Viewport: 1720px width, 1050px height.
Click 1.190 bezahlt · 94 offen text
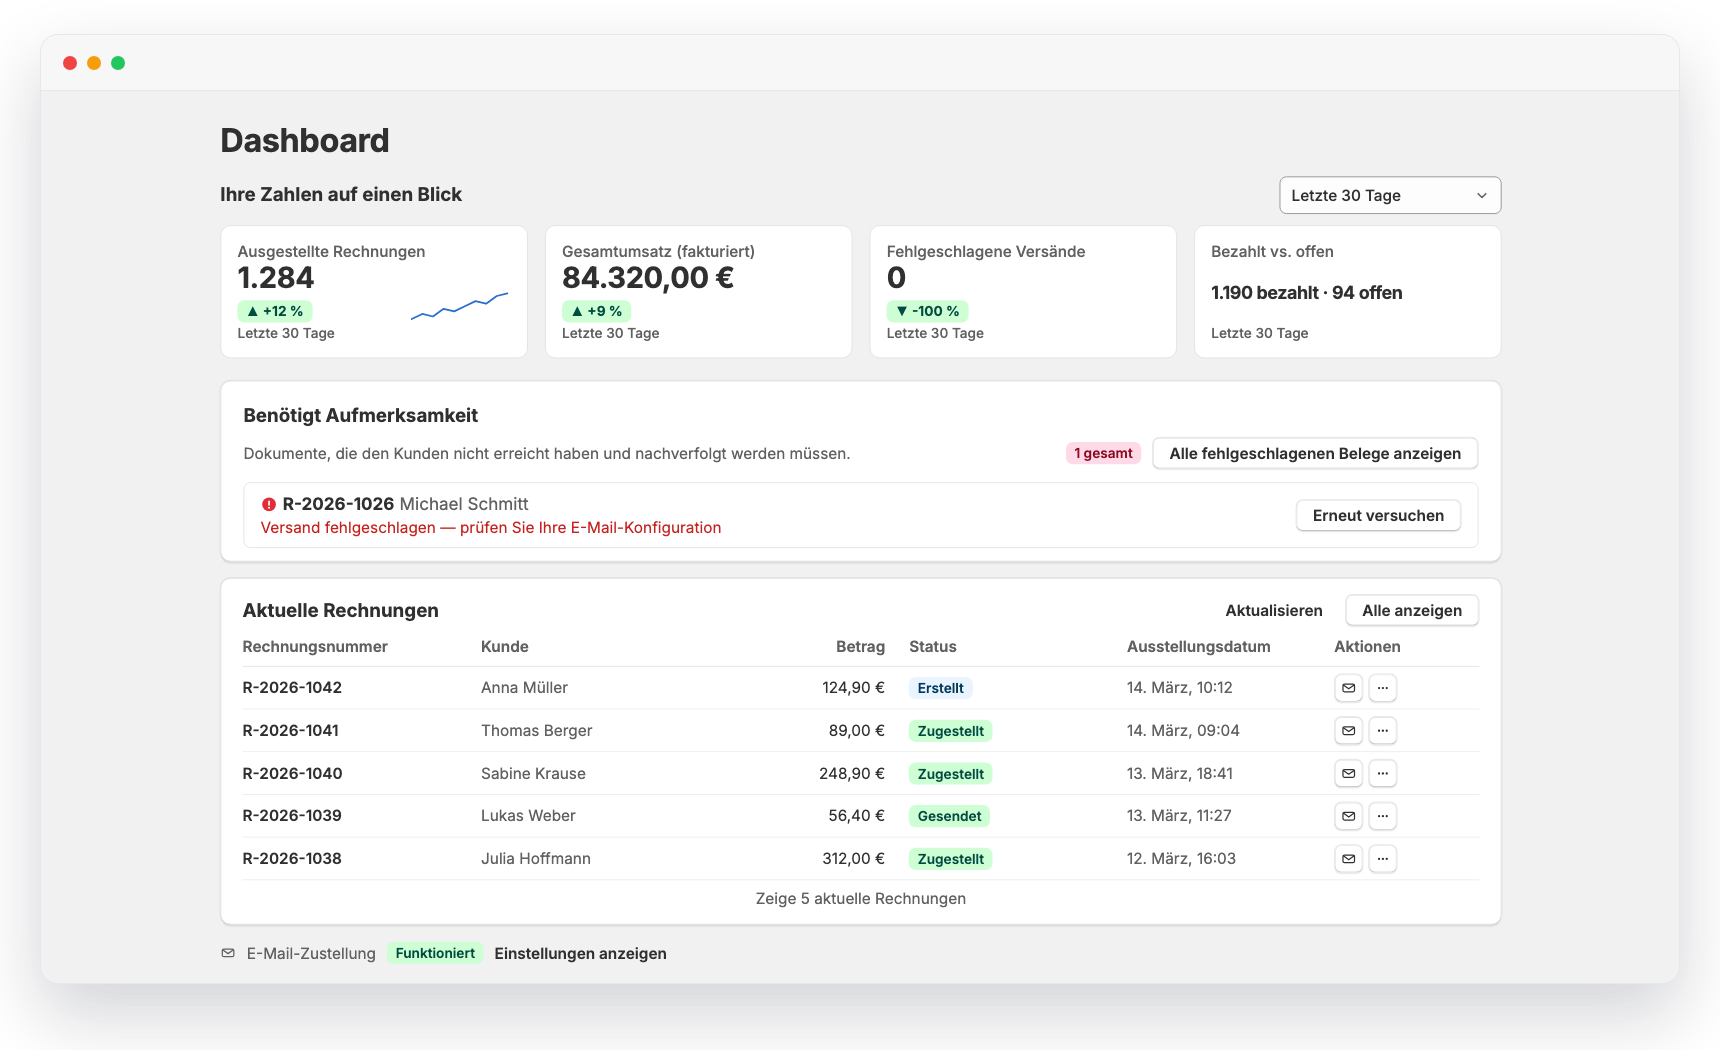[x=1306, y=293]
